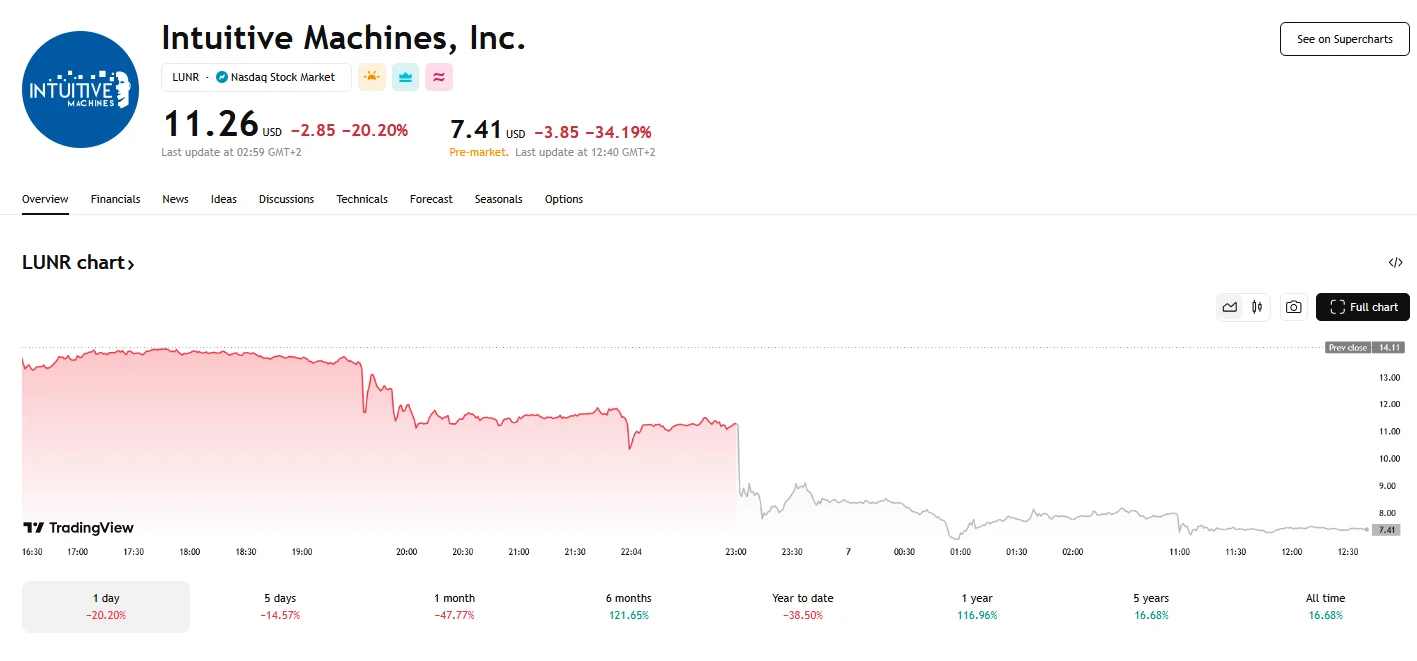Click the orange sun badge icon
Image resolution: width=1417 pixels, height=661 pixels.
[372, 77]
